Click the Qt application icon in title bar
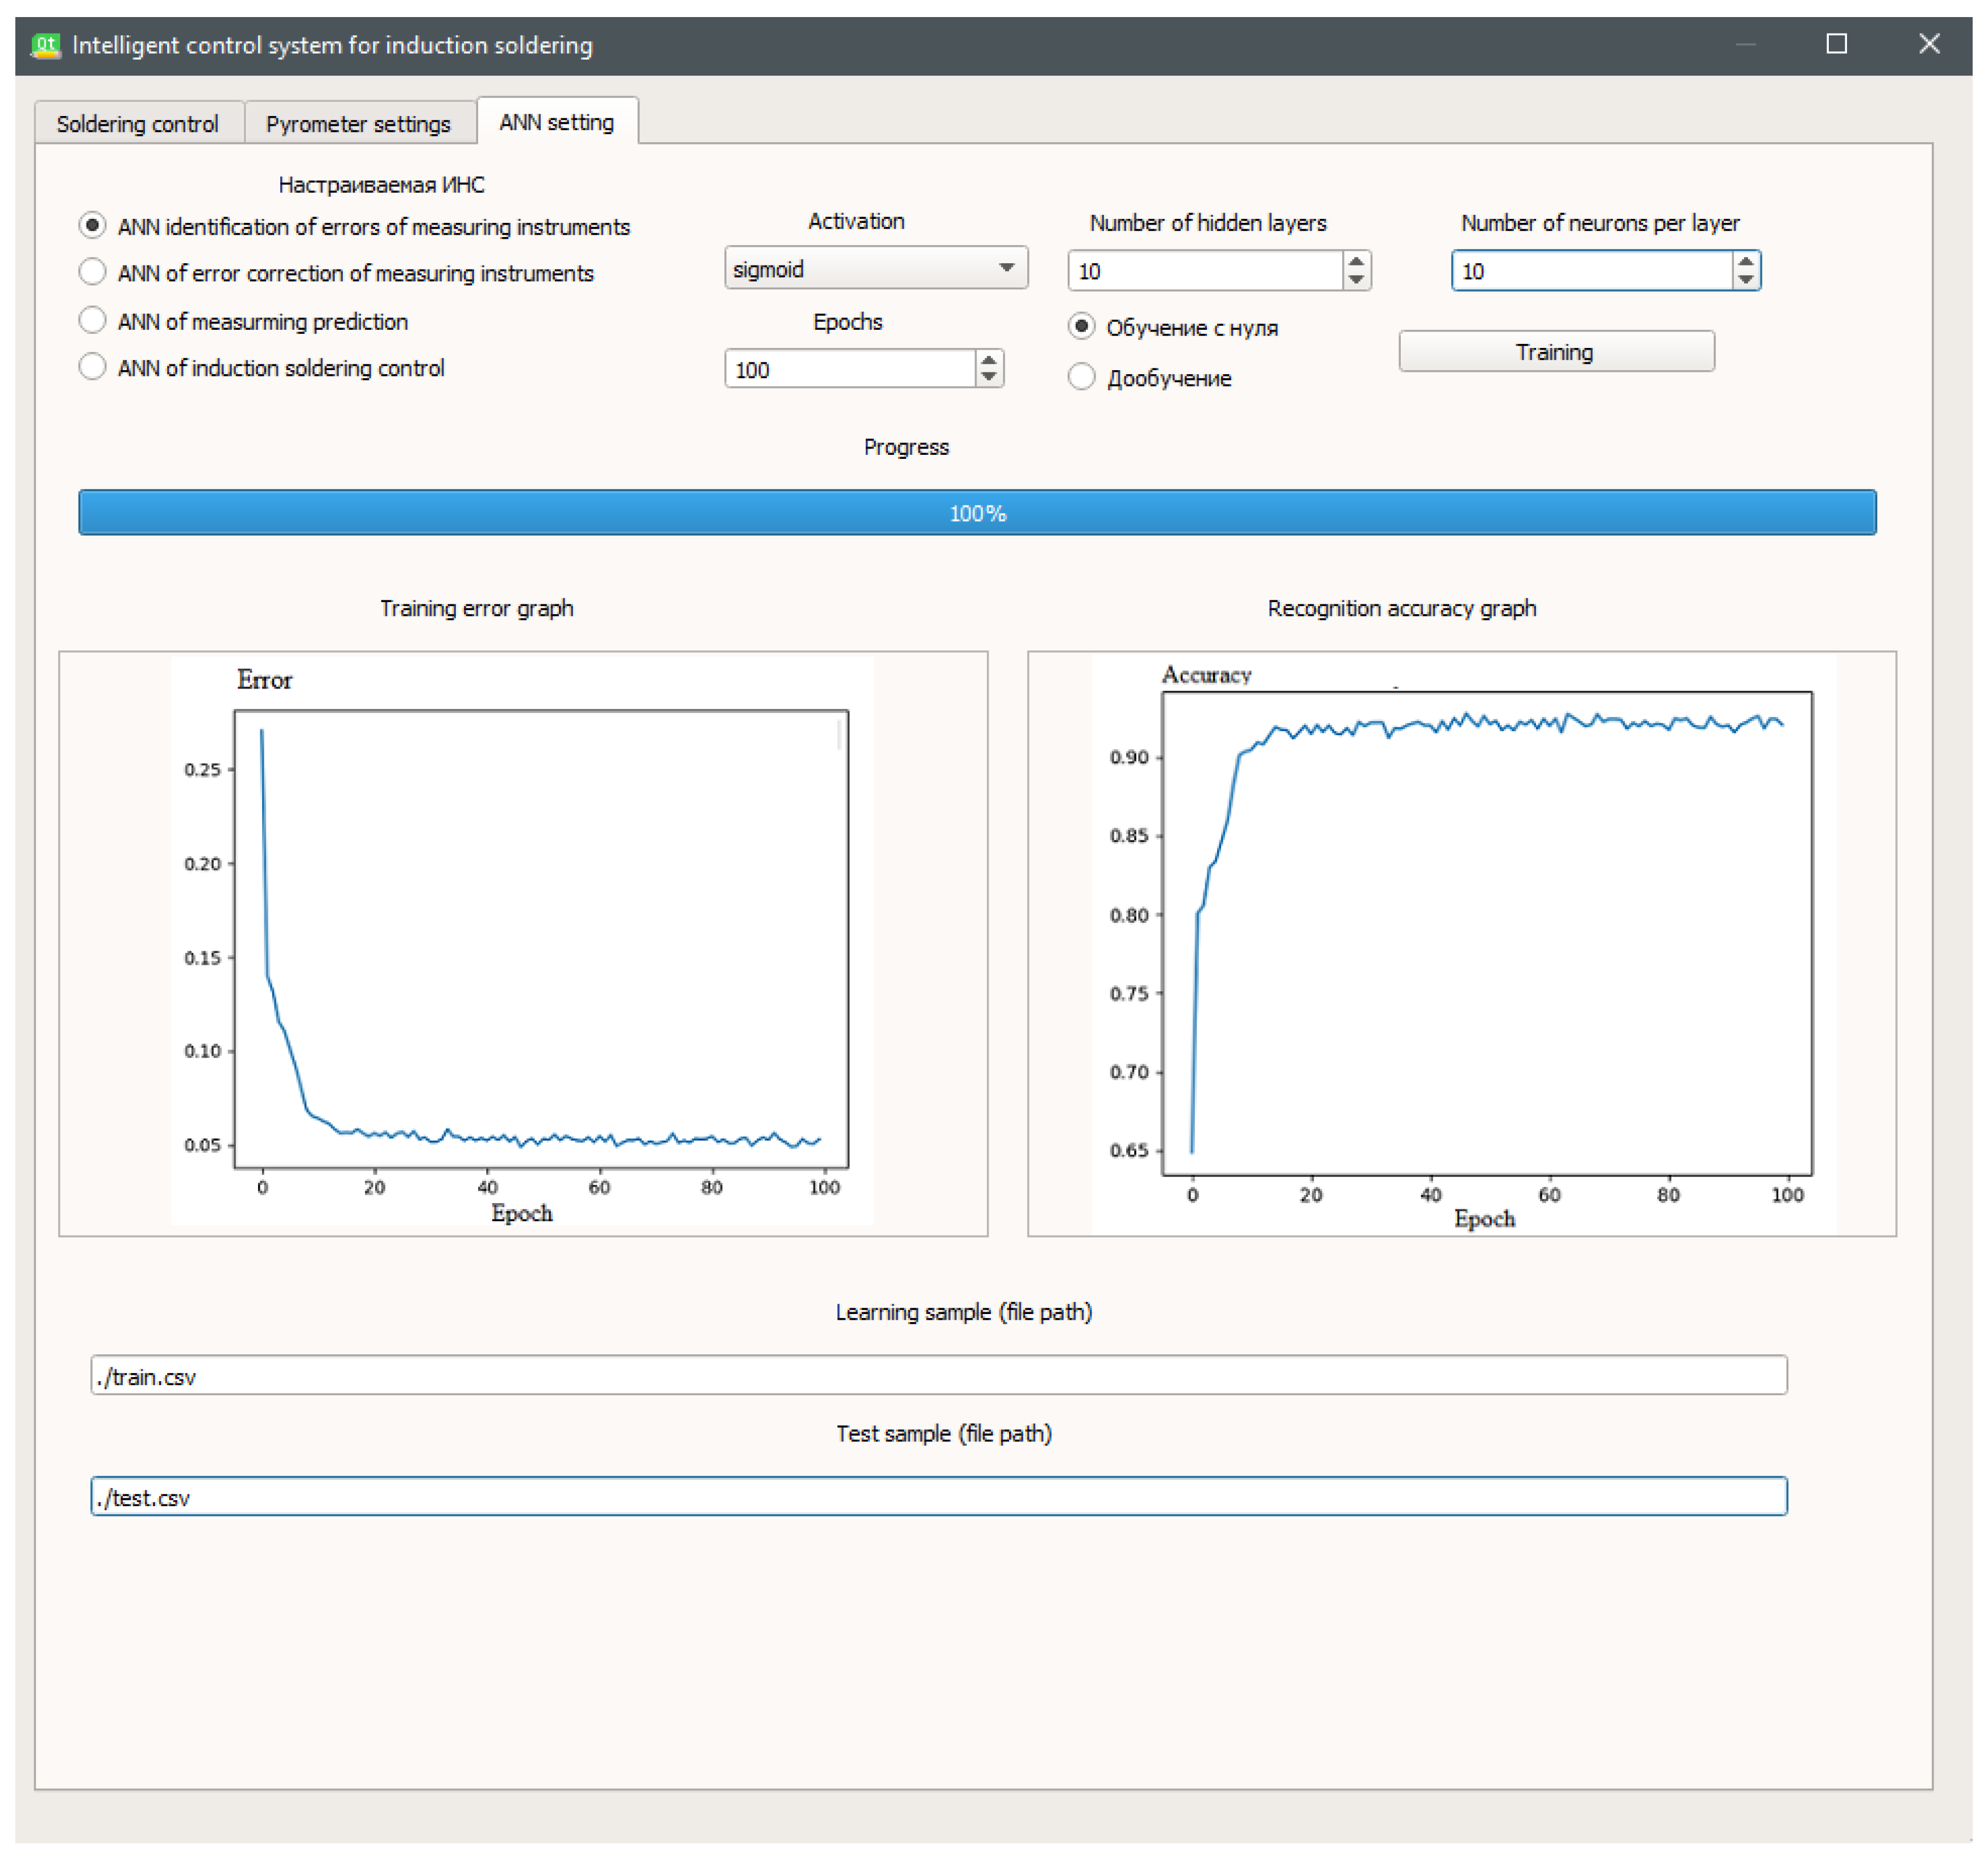Viewport: 1988px width, 1857px height. tap(45, 45)
